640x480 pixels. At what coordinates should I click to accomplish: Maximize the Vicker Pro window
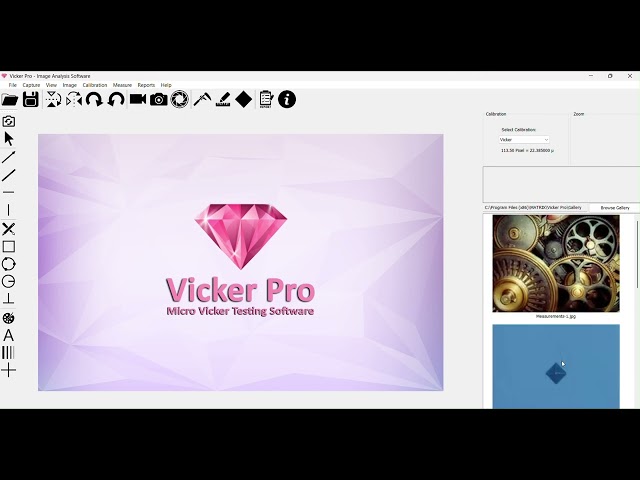(610, 76)
